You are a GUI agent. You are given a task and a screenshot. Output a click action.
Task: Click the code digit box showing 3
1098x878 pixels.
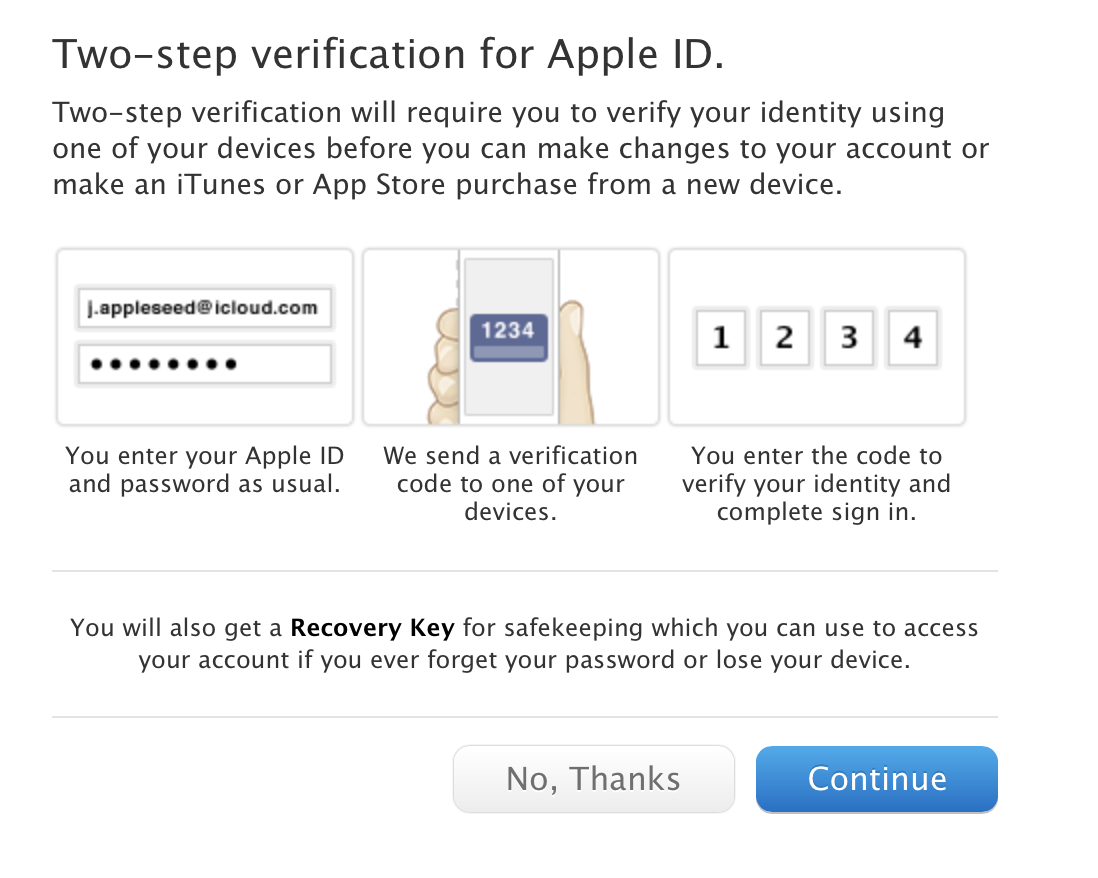848,337
